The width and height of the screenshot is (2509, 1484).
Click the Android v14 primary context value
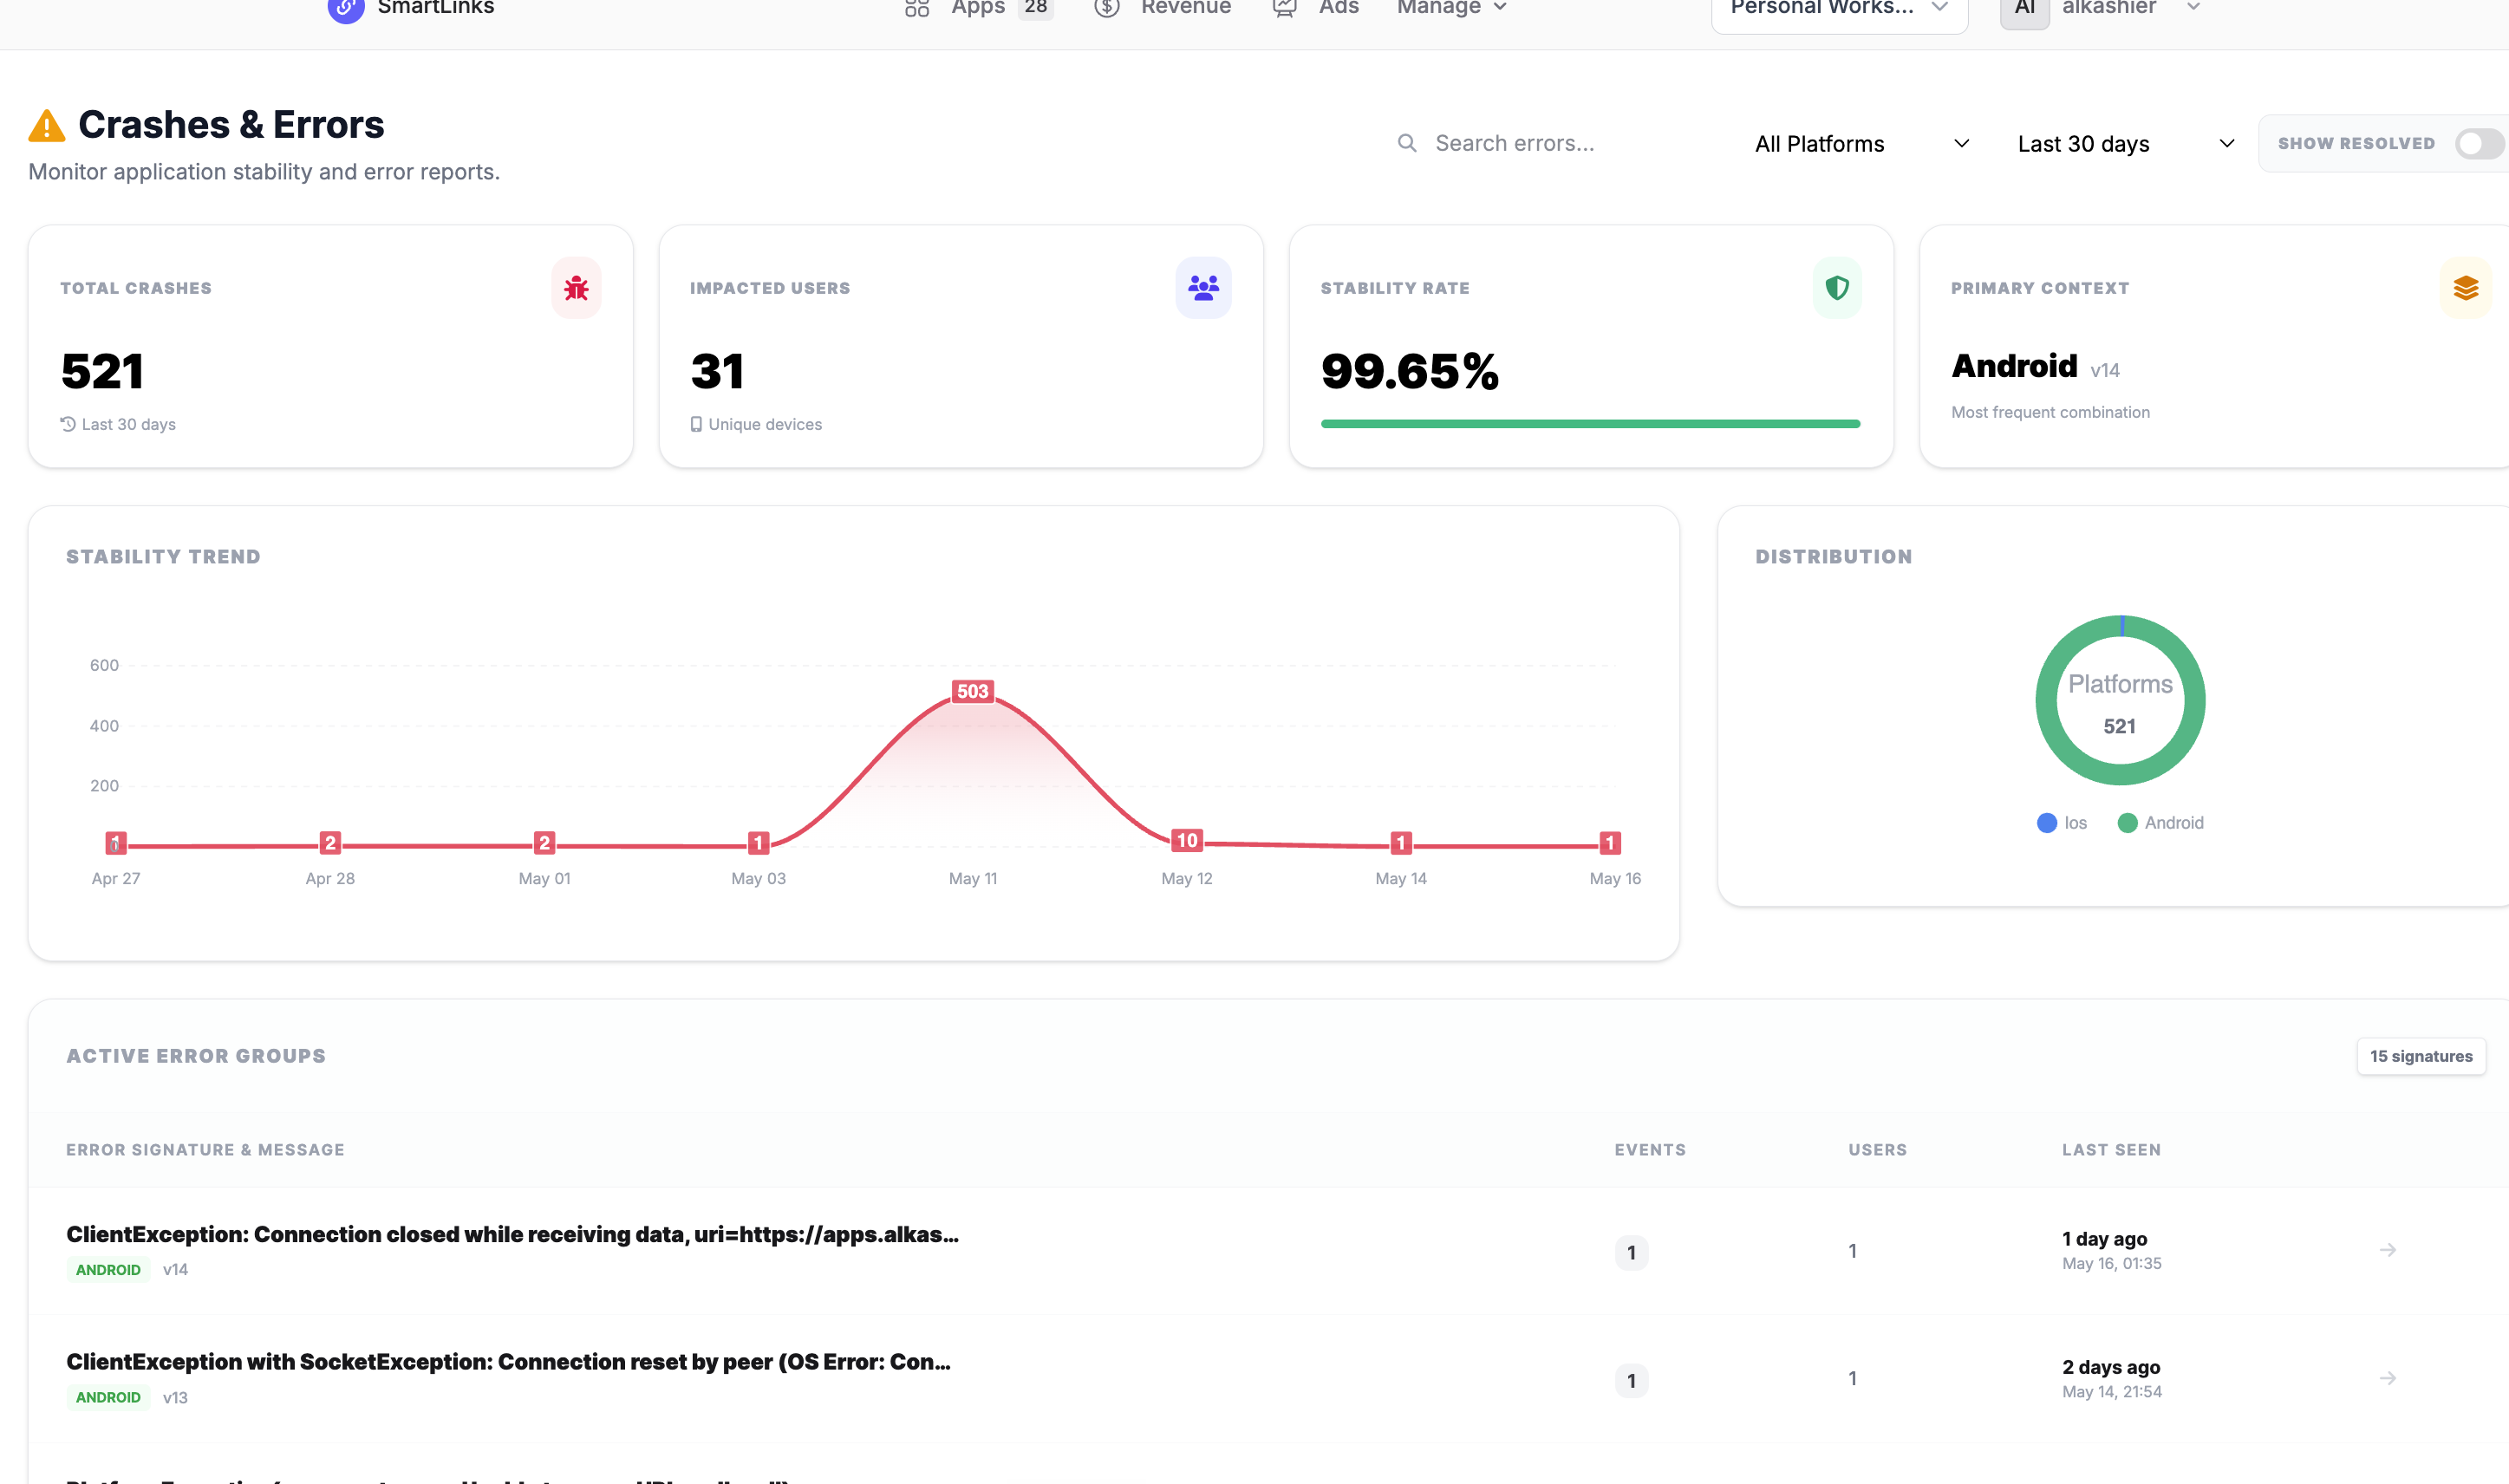(2035, 367)
